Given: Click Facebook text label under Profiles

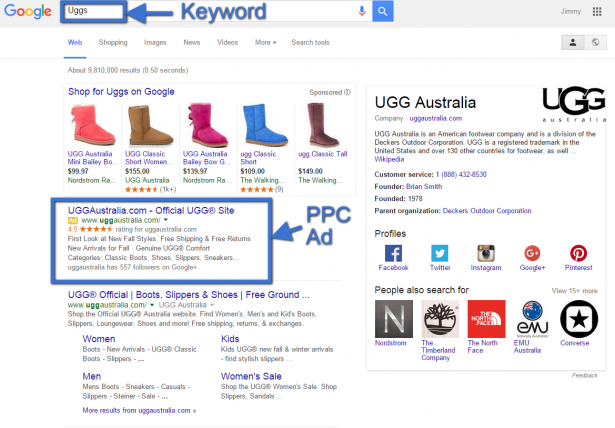Looking at the screenshot, I should click(393, 268).
